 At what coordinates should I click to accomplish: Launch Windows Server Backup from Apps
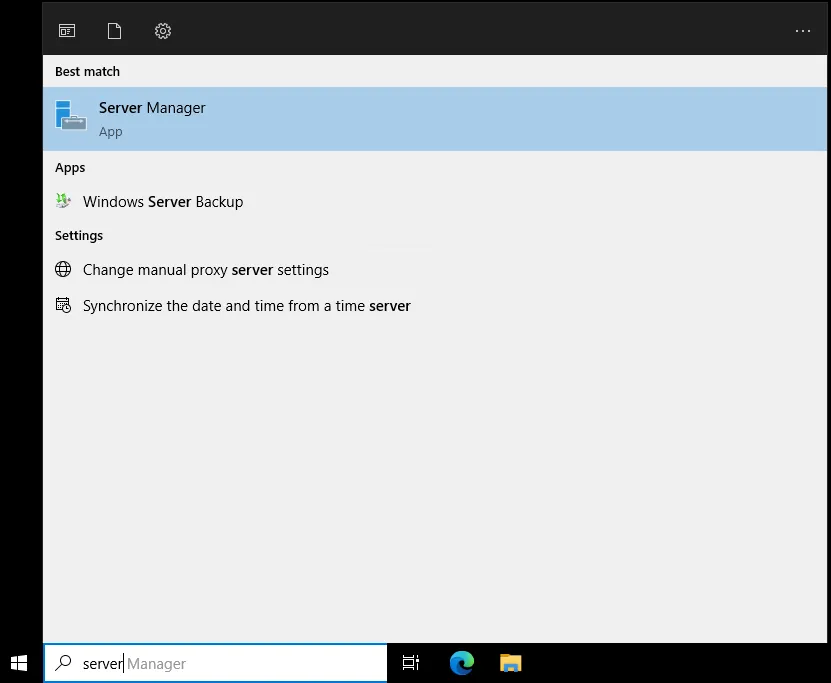pos(163,201)
